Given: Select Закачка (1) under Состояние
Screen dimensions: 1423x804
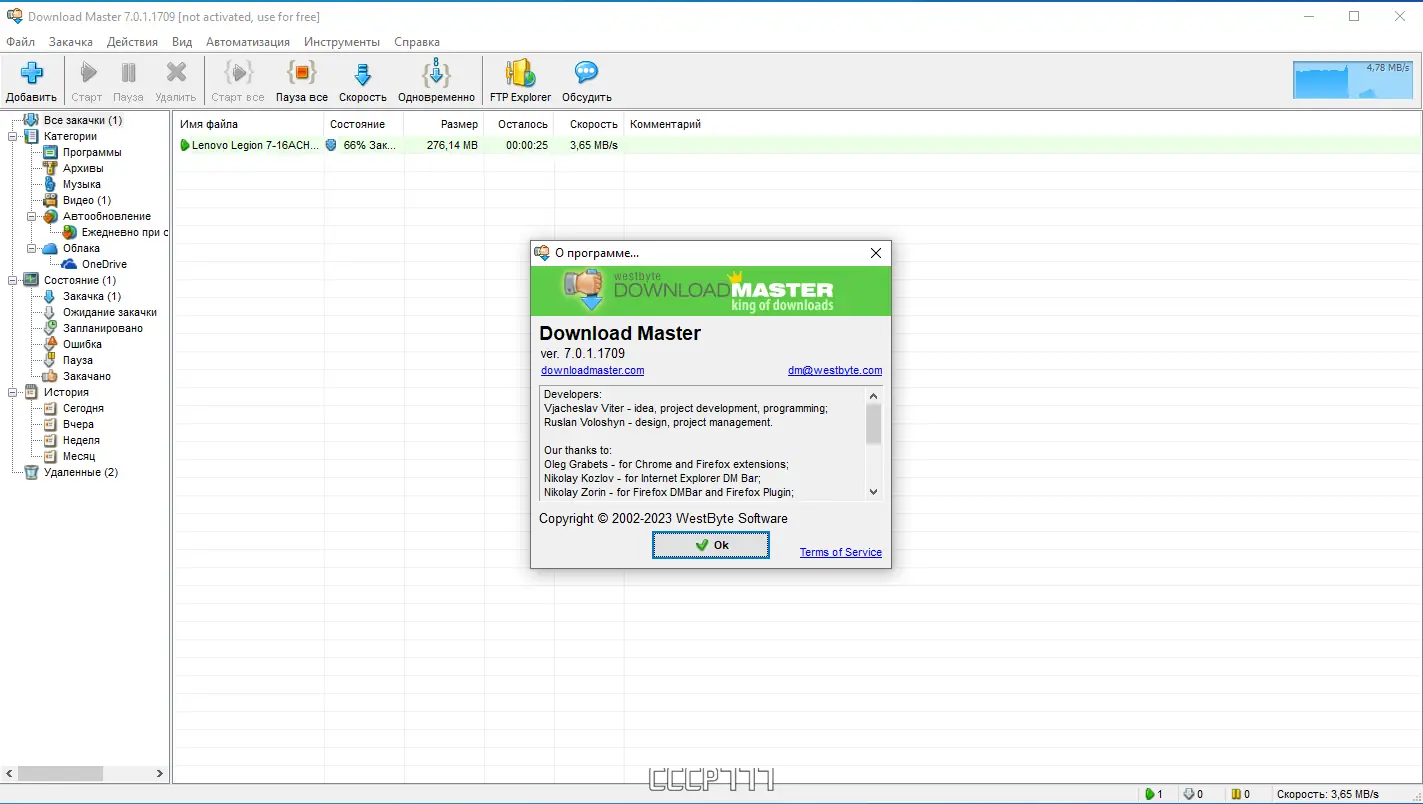Looking at the screenshot, I should coord(92,296).
